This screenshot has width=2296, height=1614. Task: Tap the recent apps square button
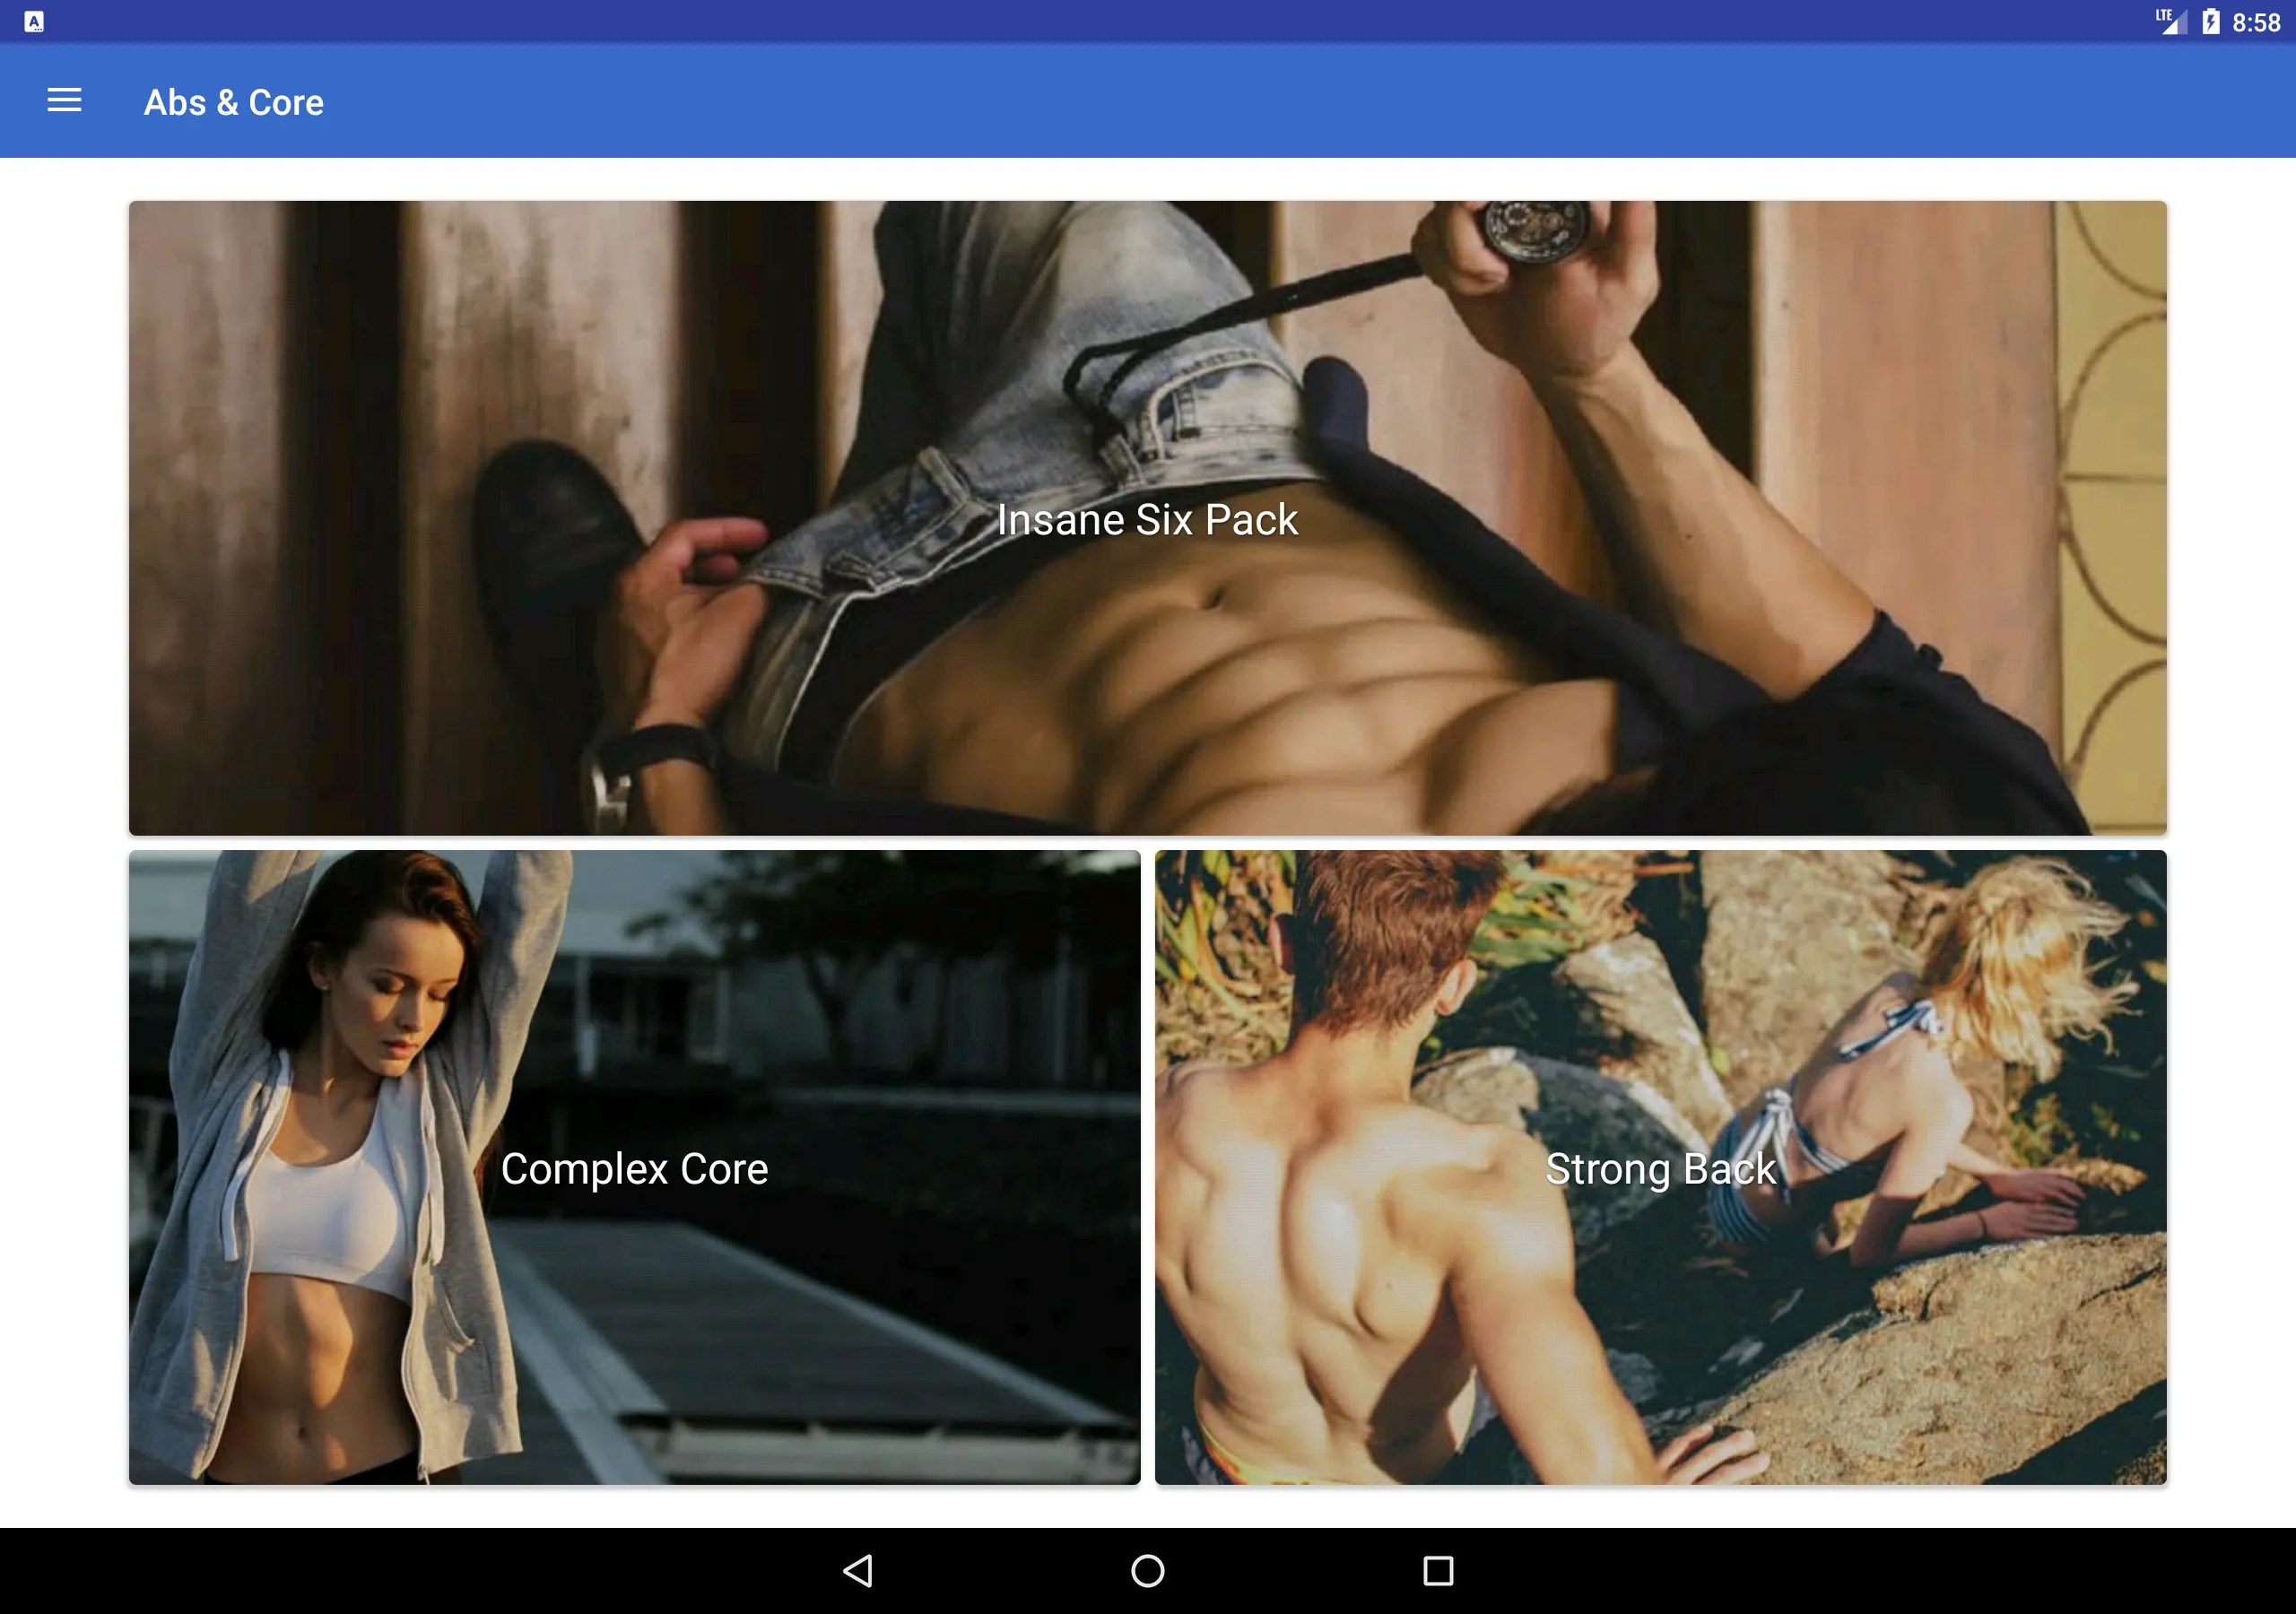(x=1437, y=1570)
